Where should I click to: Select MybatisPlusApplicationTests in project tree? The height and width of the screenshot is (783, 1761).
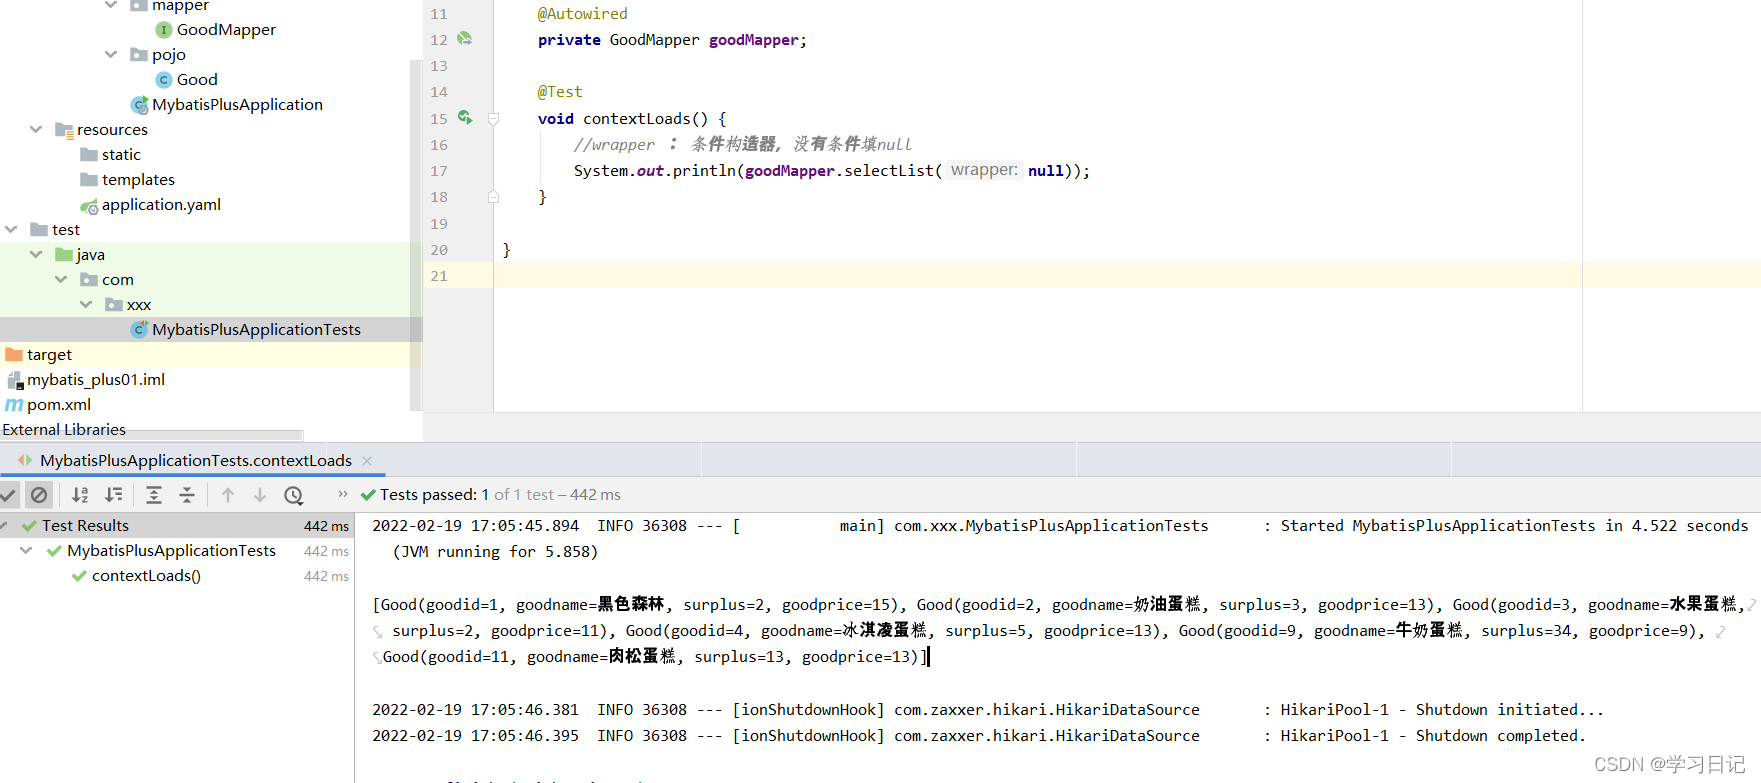point(256,330)
